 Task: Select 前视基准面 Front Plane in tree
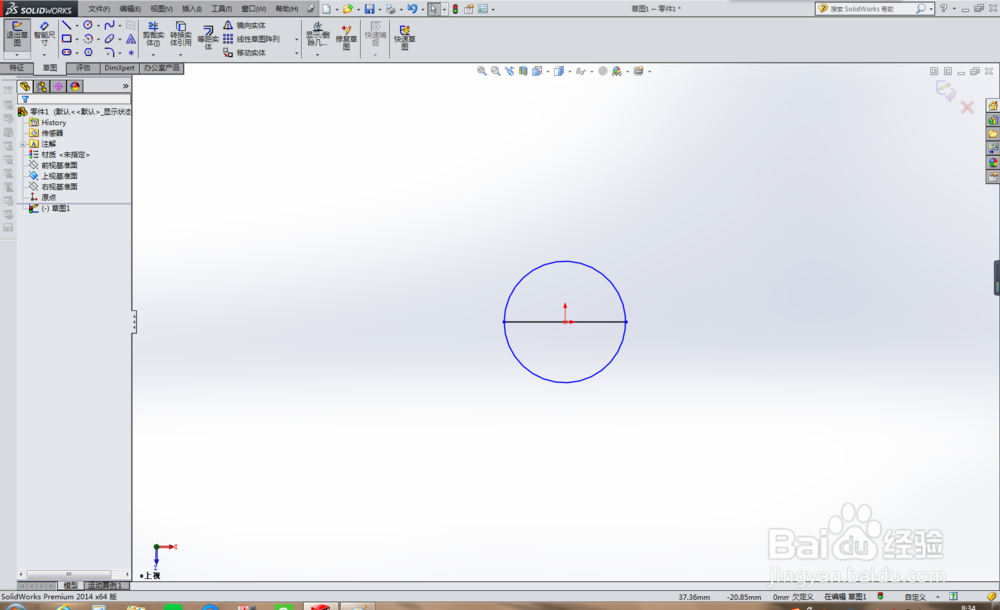pyautogui.click(x=54, y=165)
